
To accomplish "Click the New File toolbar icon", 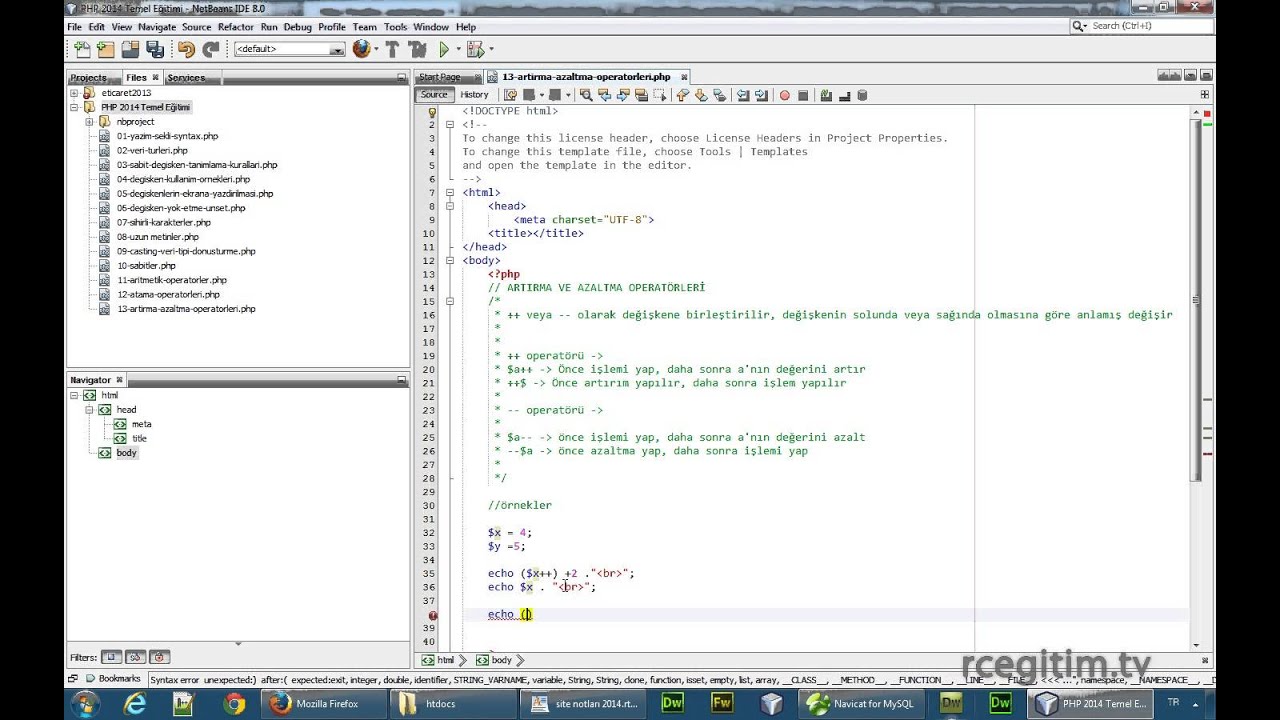I will 82,49.
